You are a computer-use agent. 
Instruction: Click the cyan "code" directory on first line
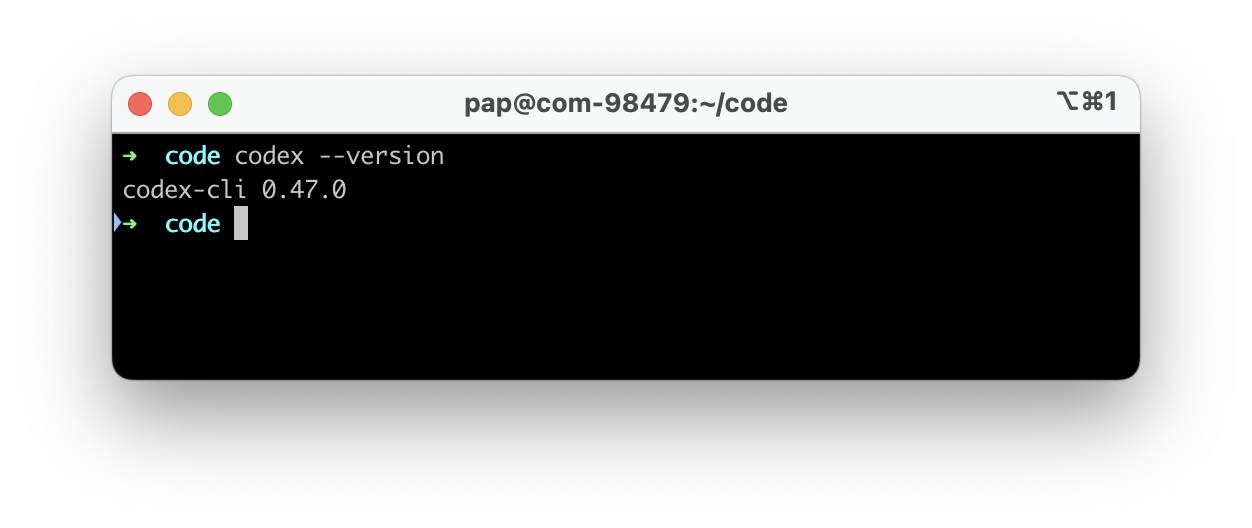click(193, 156)
